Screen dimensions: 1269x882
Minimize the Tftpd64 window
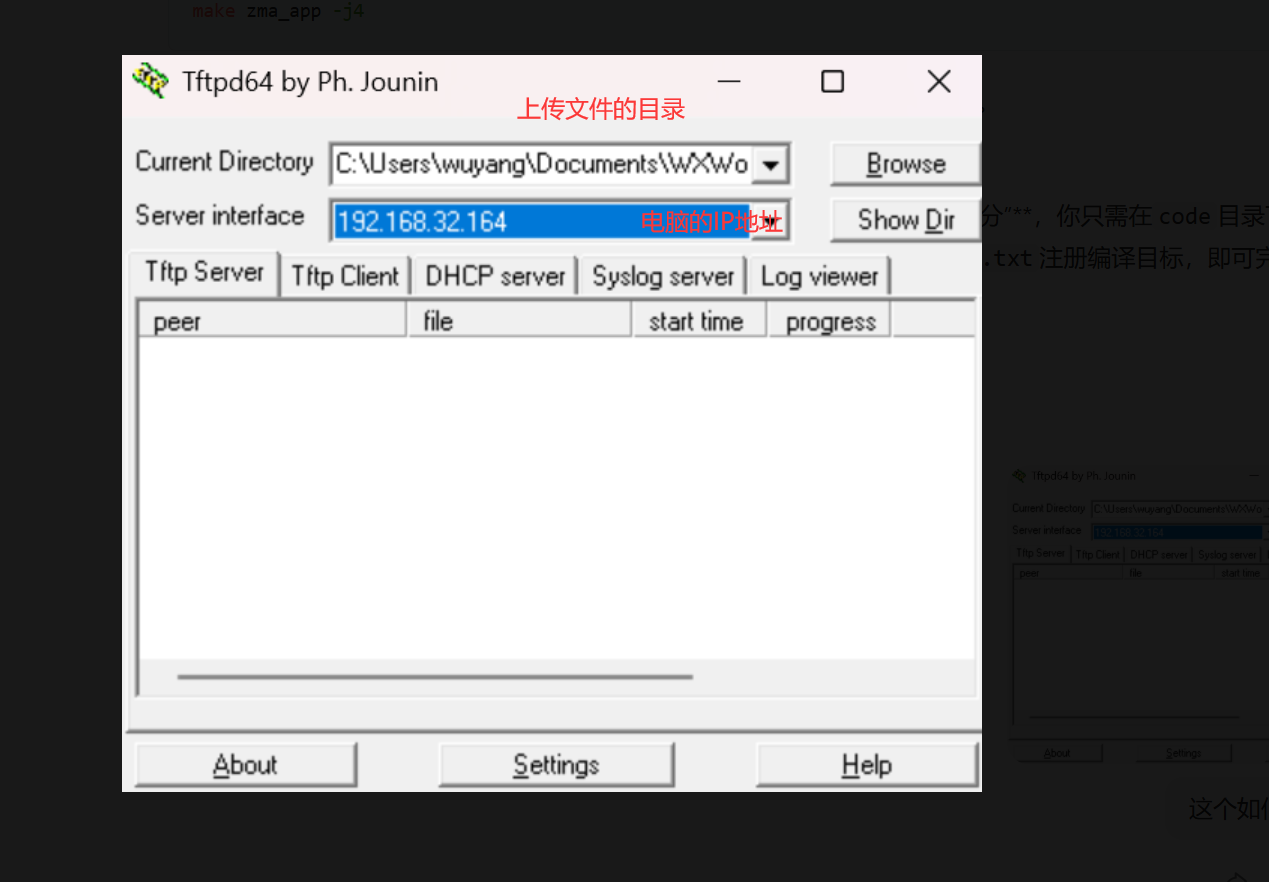coord(728,82)
